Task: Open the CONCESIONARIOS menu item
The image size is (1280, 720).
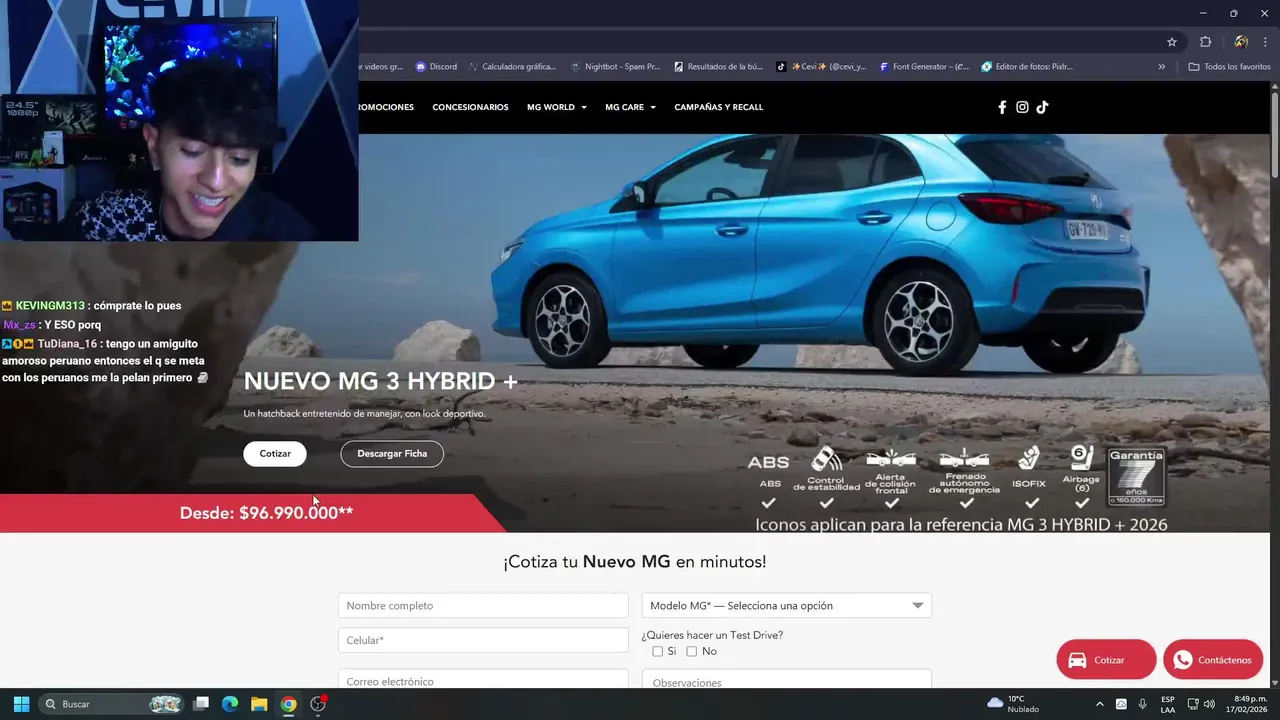Action: click(x=470, y=107)
